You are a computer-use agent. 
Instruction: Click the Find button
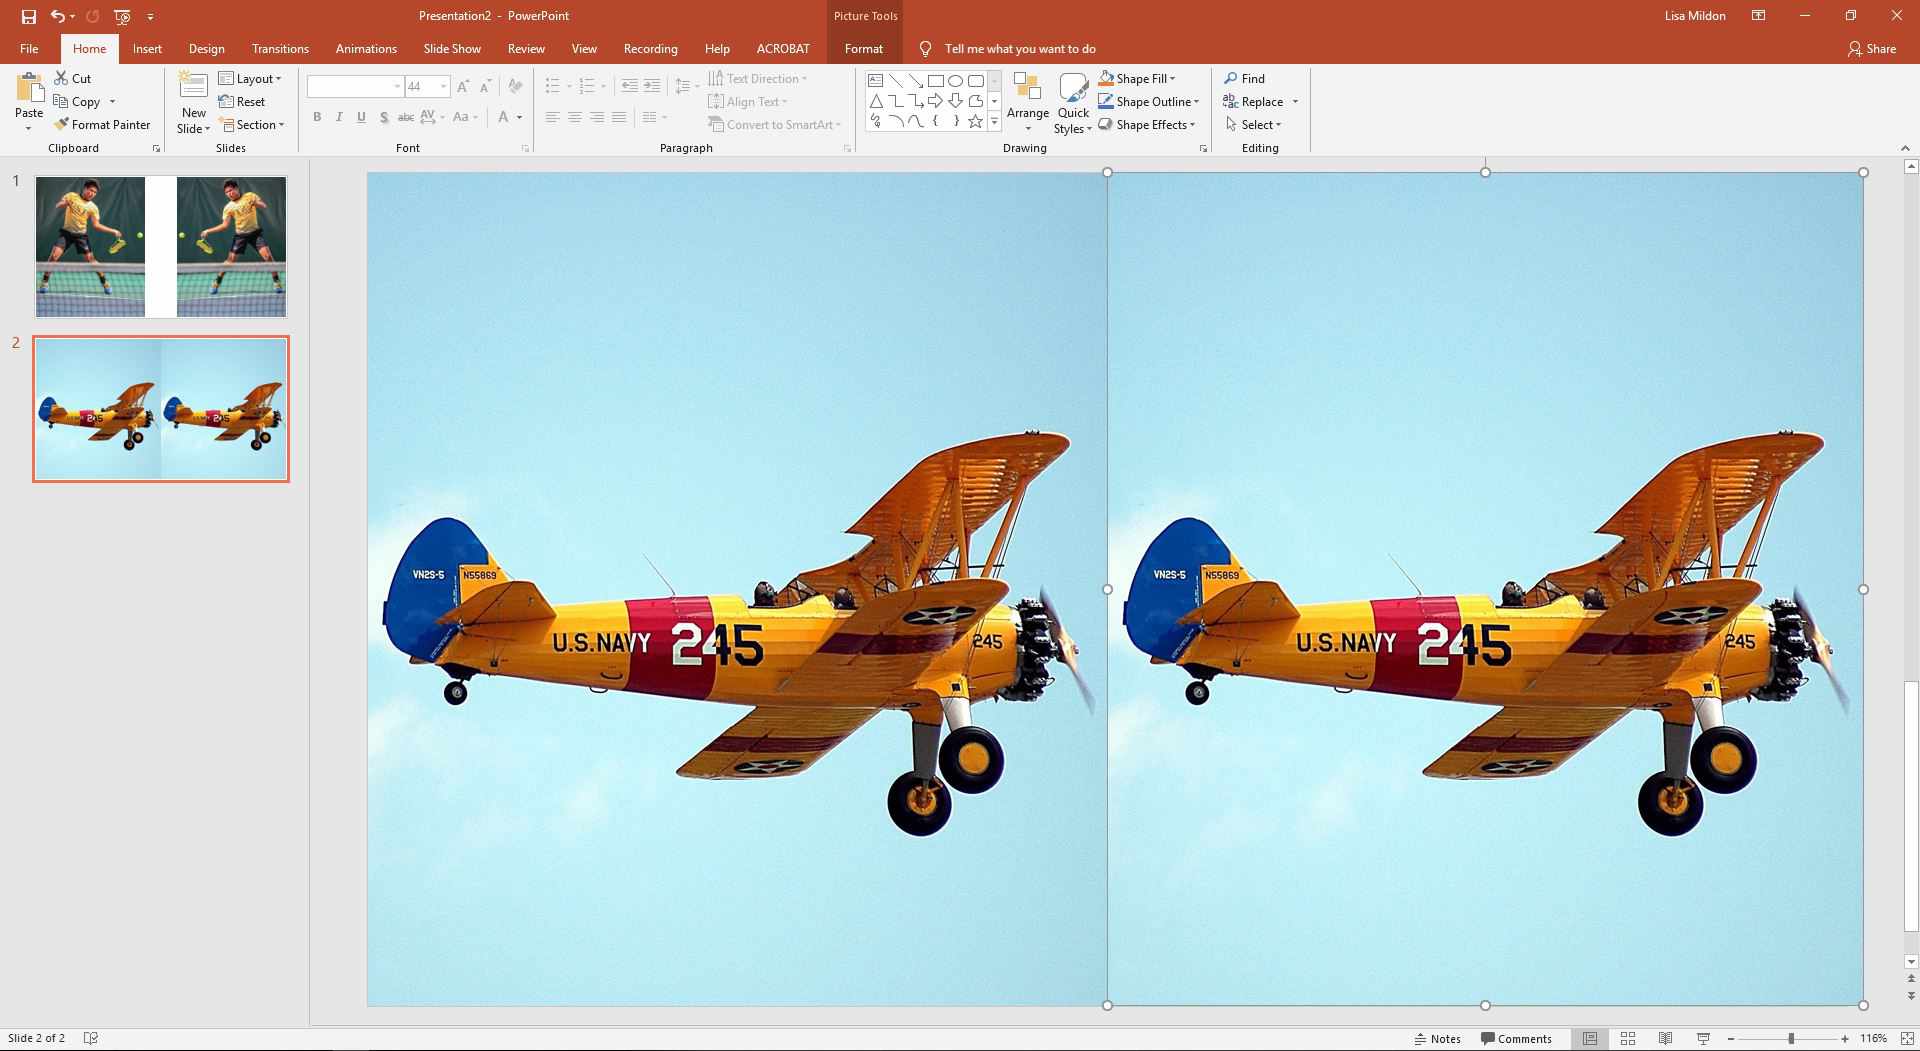(x=1245, y=78)
